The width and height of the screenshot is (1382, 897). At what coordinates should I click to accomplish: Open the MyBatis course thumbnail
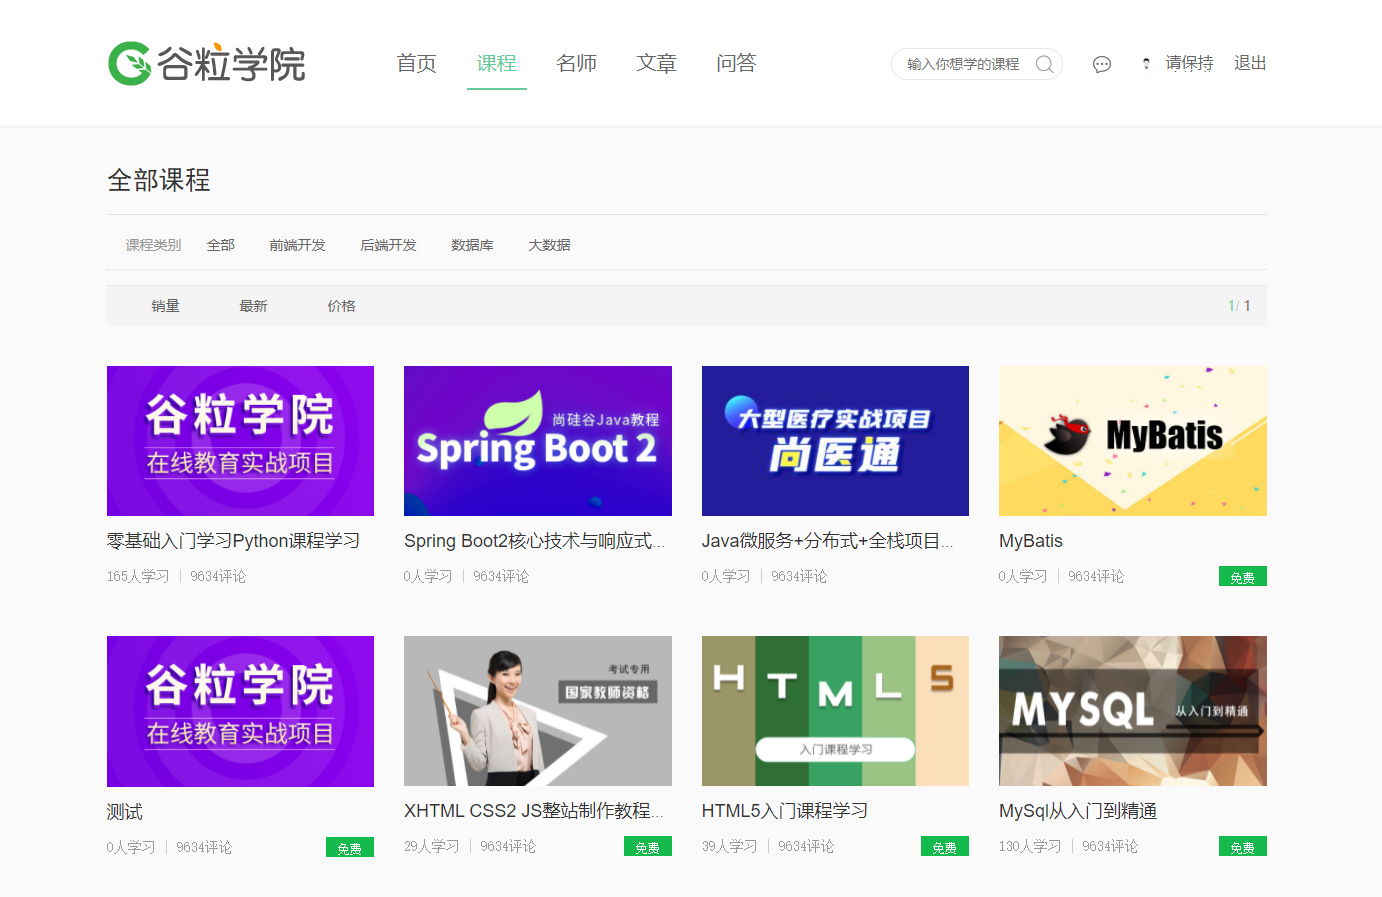1133,441
